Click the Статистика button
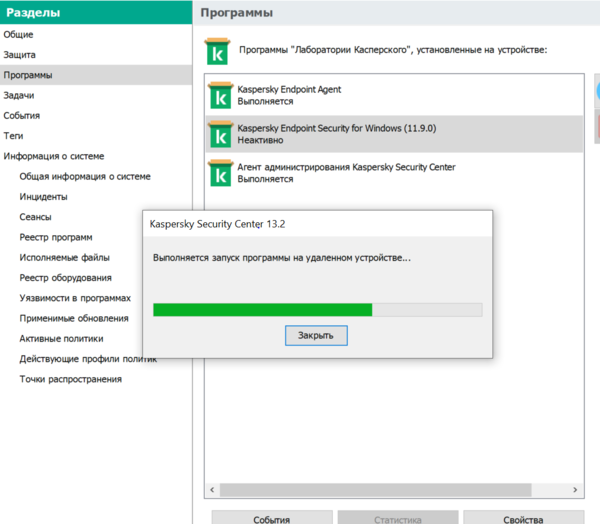 (398, 517)
